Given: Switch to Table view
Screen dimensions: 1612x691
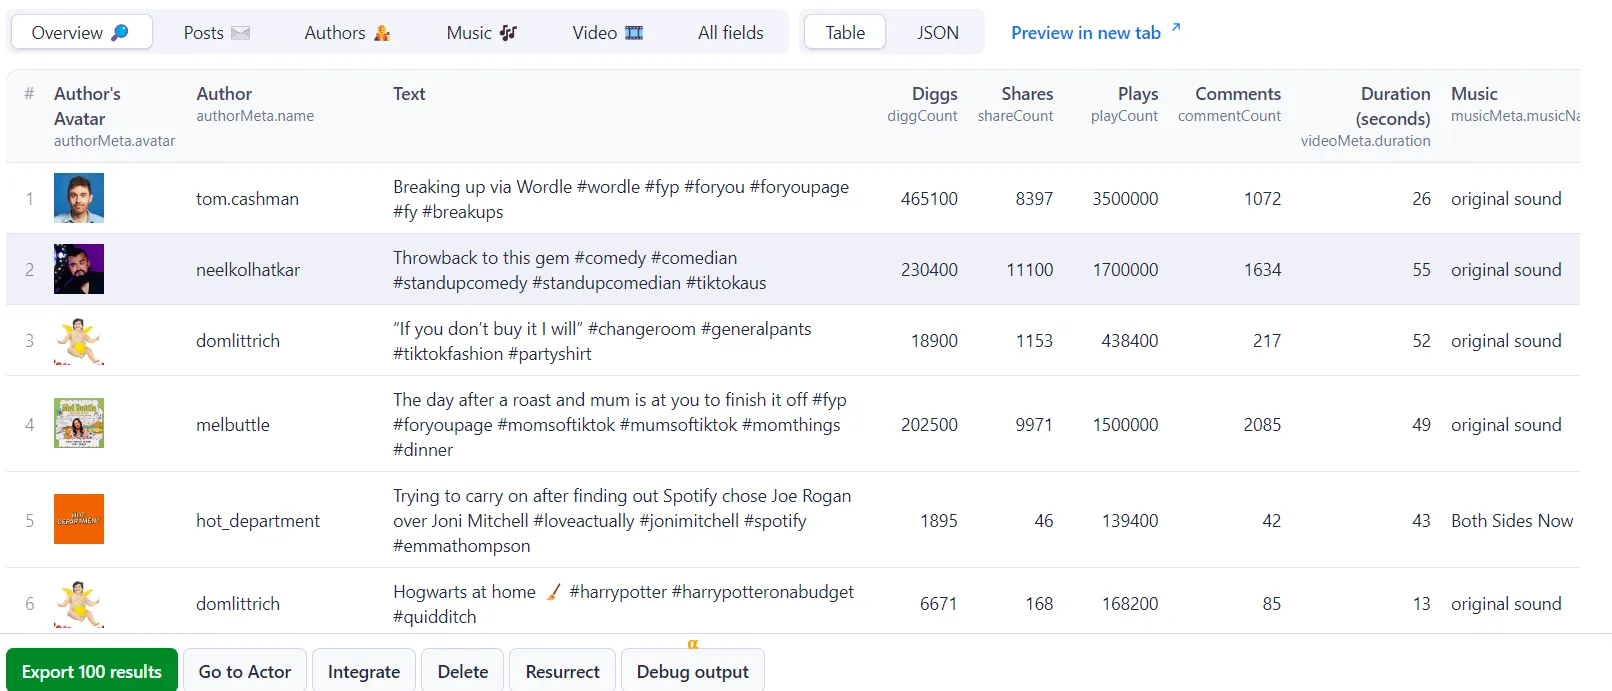Looking at the screenshot, I should 845,32.
